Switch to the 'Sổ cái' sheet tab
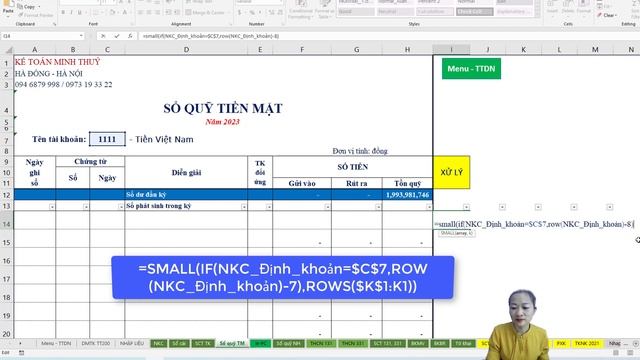Screen dimensions: 640x360 (179, 344)
